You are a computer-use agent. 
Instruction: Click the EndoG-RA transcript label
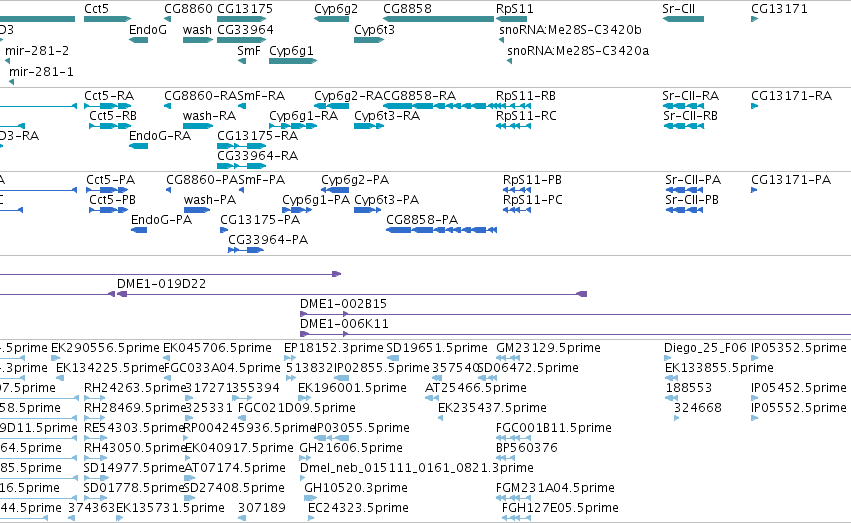(160, 136)
